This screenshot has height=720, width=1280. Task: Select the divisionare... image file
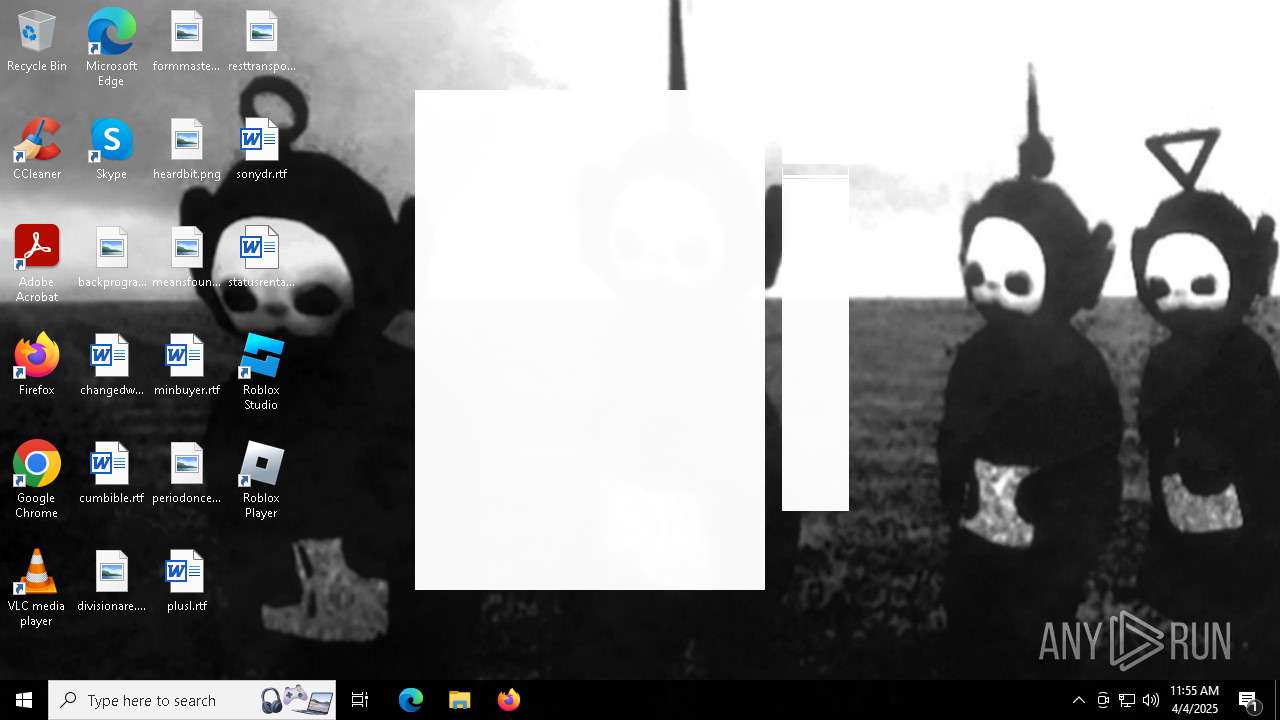[111, 582]
